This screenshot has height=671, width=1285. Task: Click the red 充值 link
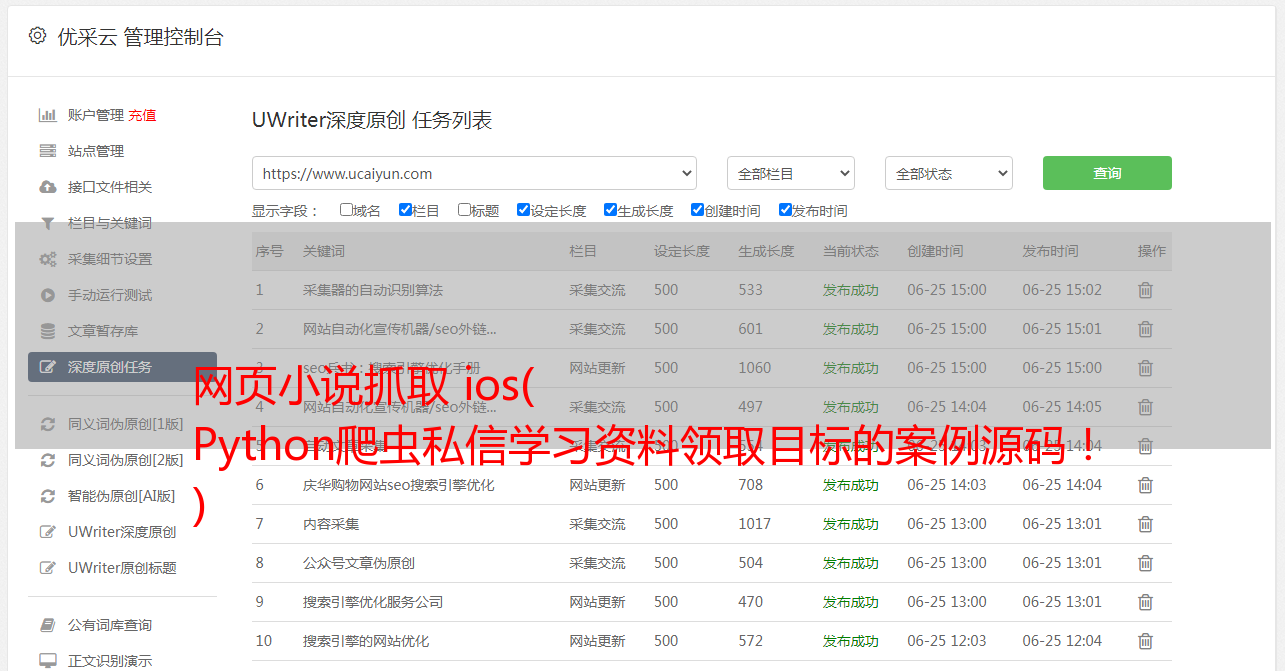tap(142, 115)
